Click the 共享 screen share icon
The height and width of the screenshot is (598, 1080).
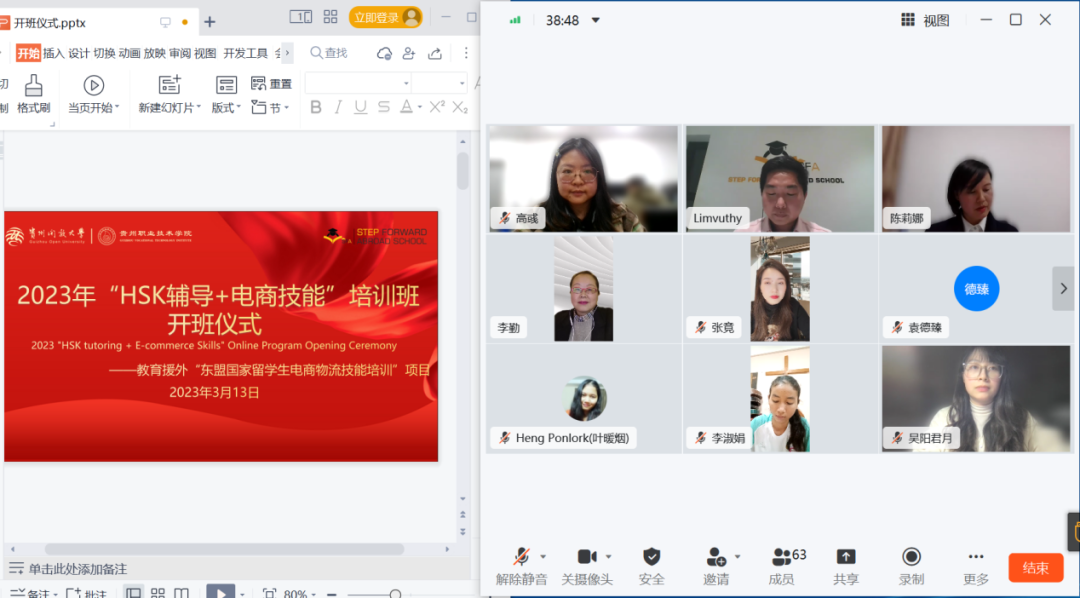(x=846, y=557)
